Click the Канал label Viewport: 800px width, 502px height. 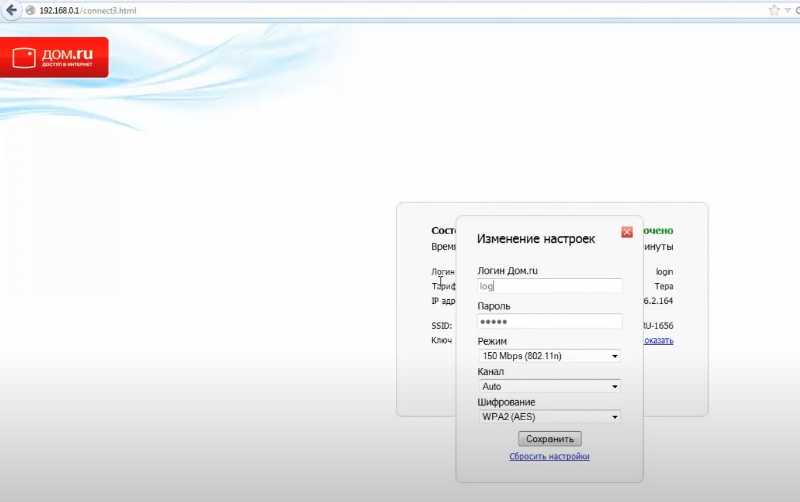click(x=491, y=372)
